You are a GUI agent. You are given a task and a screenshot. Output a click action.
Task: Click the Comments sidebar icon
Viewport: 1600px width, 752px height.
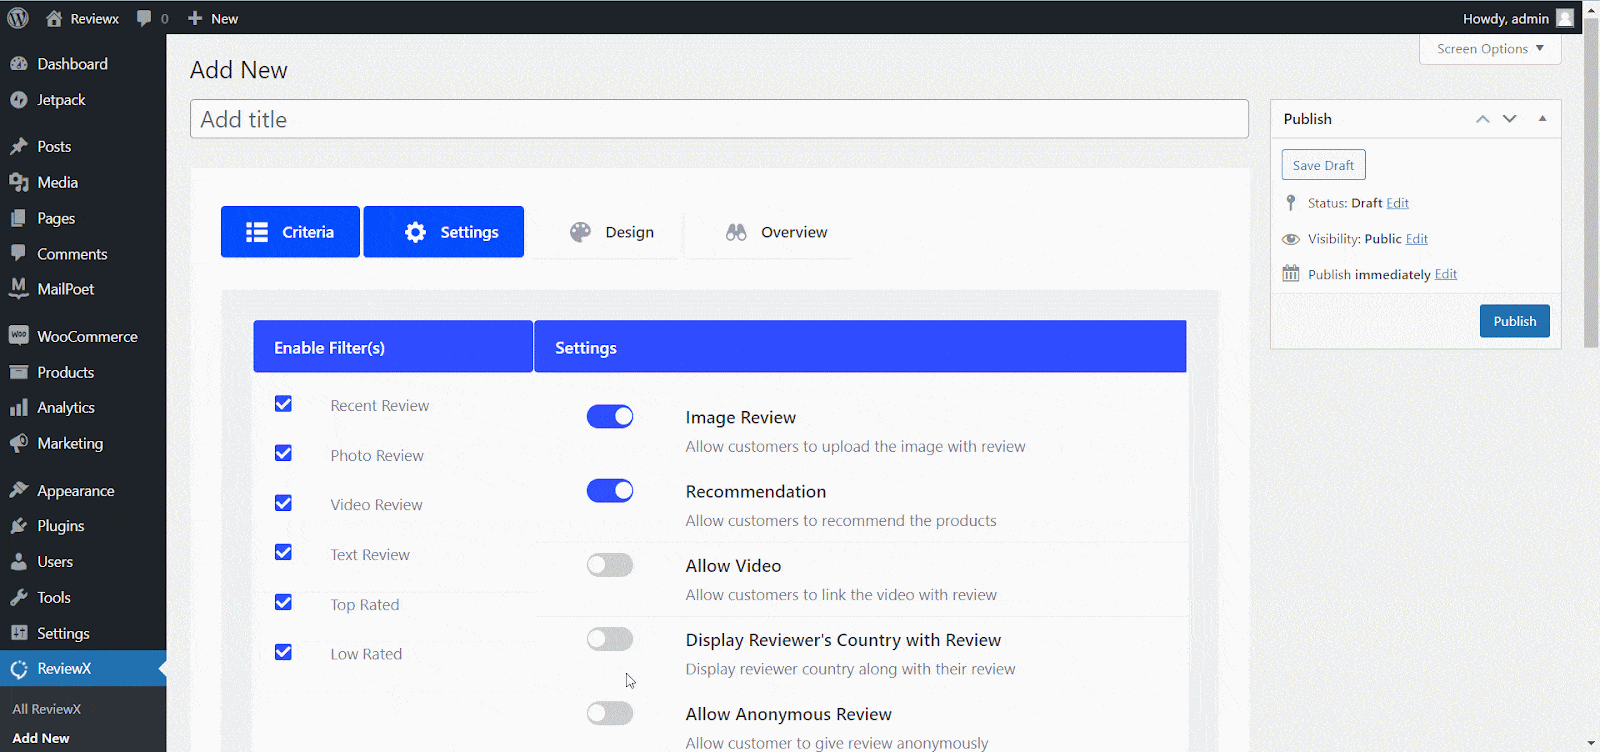(x=18, y=253)
